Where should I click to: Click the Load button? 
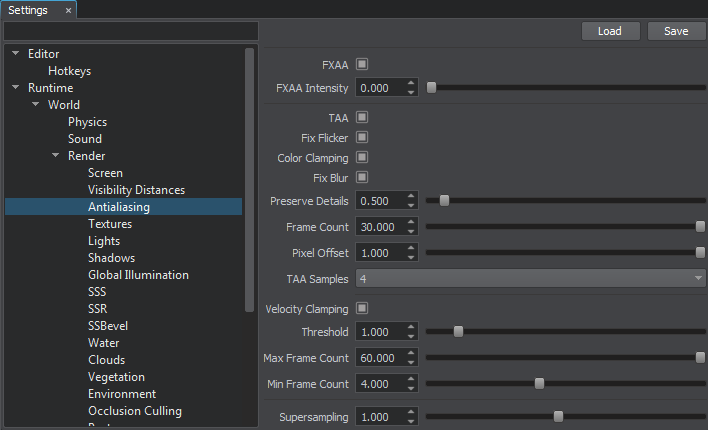point(610,31)
